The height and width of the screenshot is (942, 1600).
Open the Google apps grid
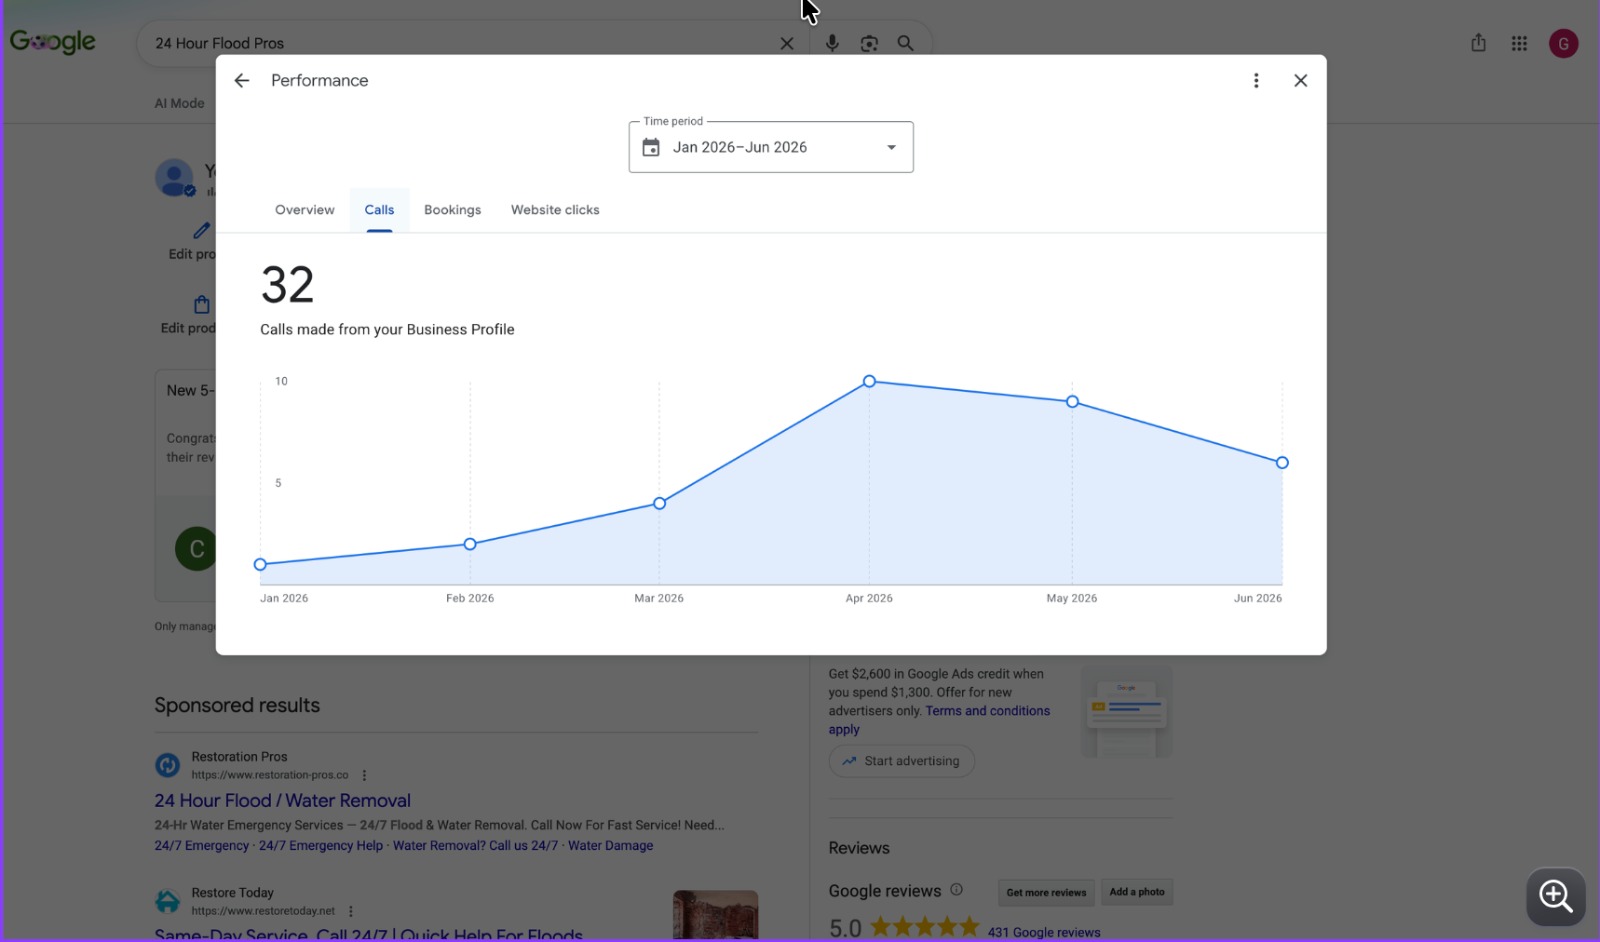1519,43
